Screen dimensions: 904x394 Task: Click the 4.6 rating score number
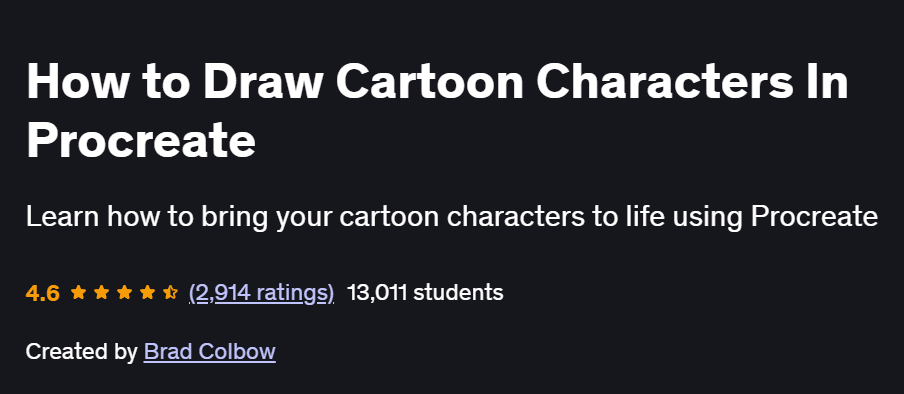[43, 293]
